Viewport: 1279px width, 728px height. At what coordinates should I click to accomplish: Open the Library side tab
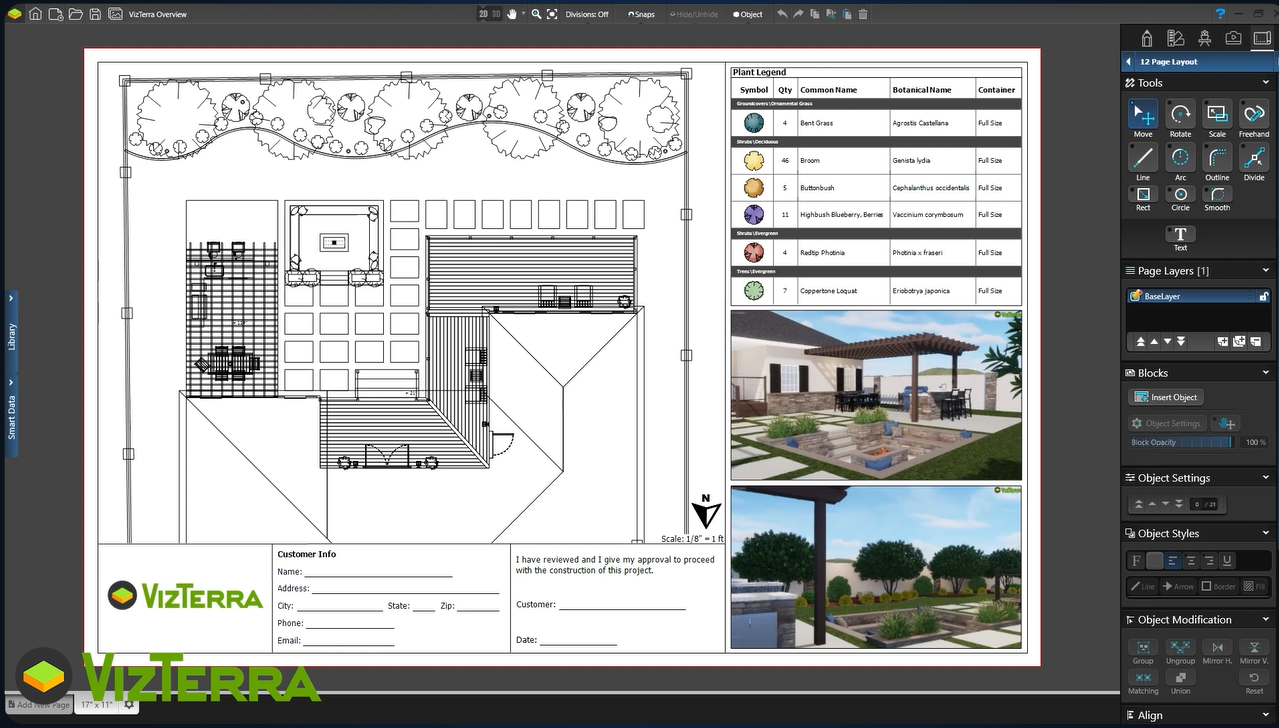coord(11,330)
